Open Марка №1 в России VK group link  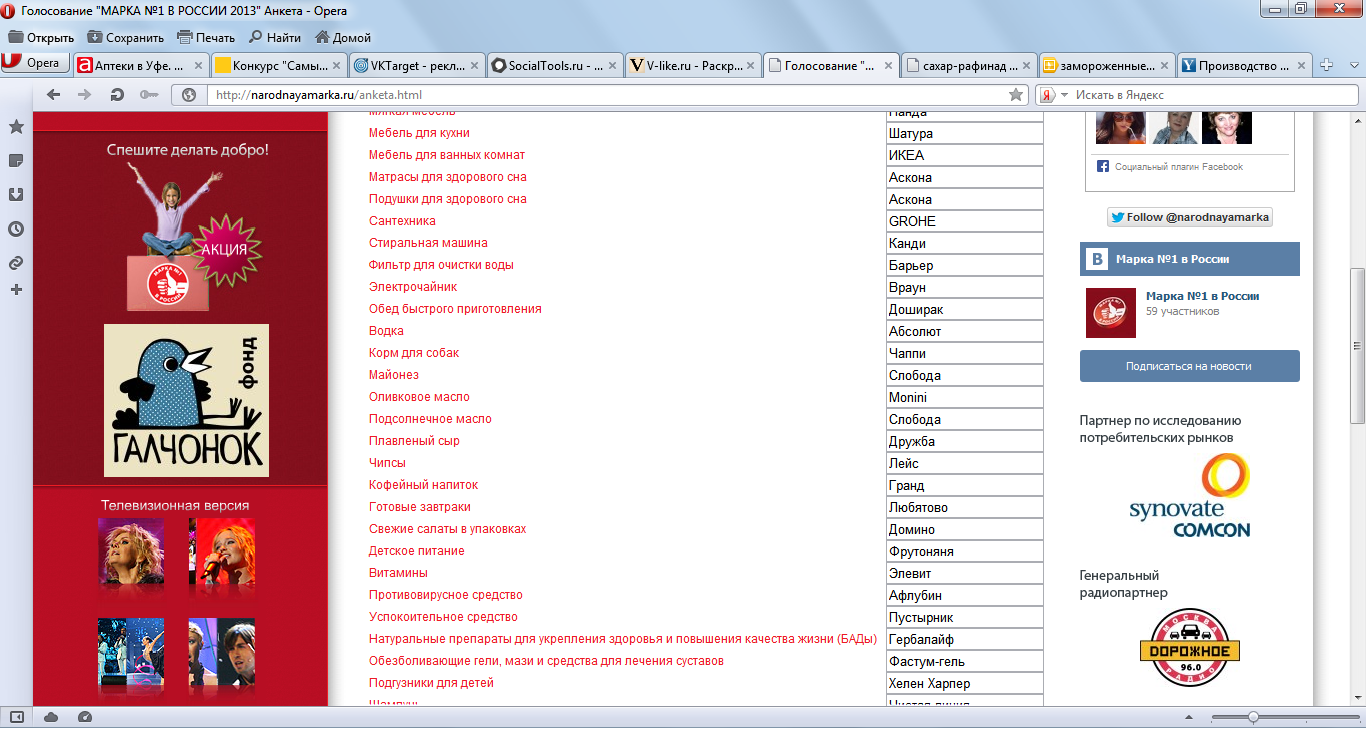pyautogui.click(x=1203, y=296)
